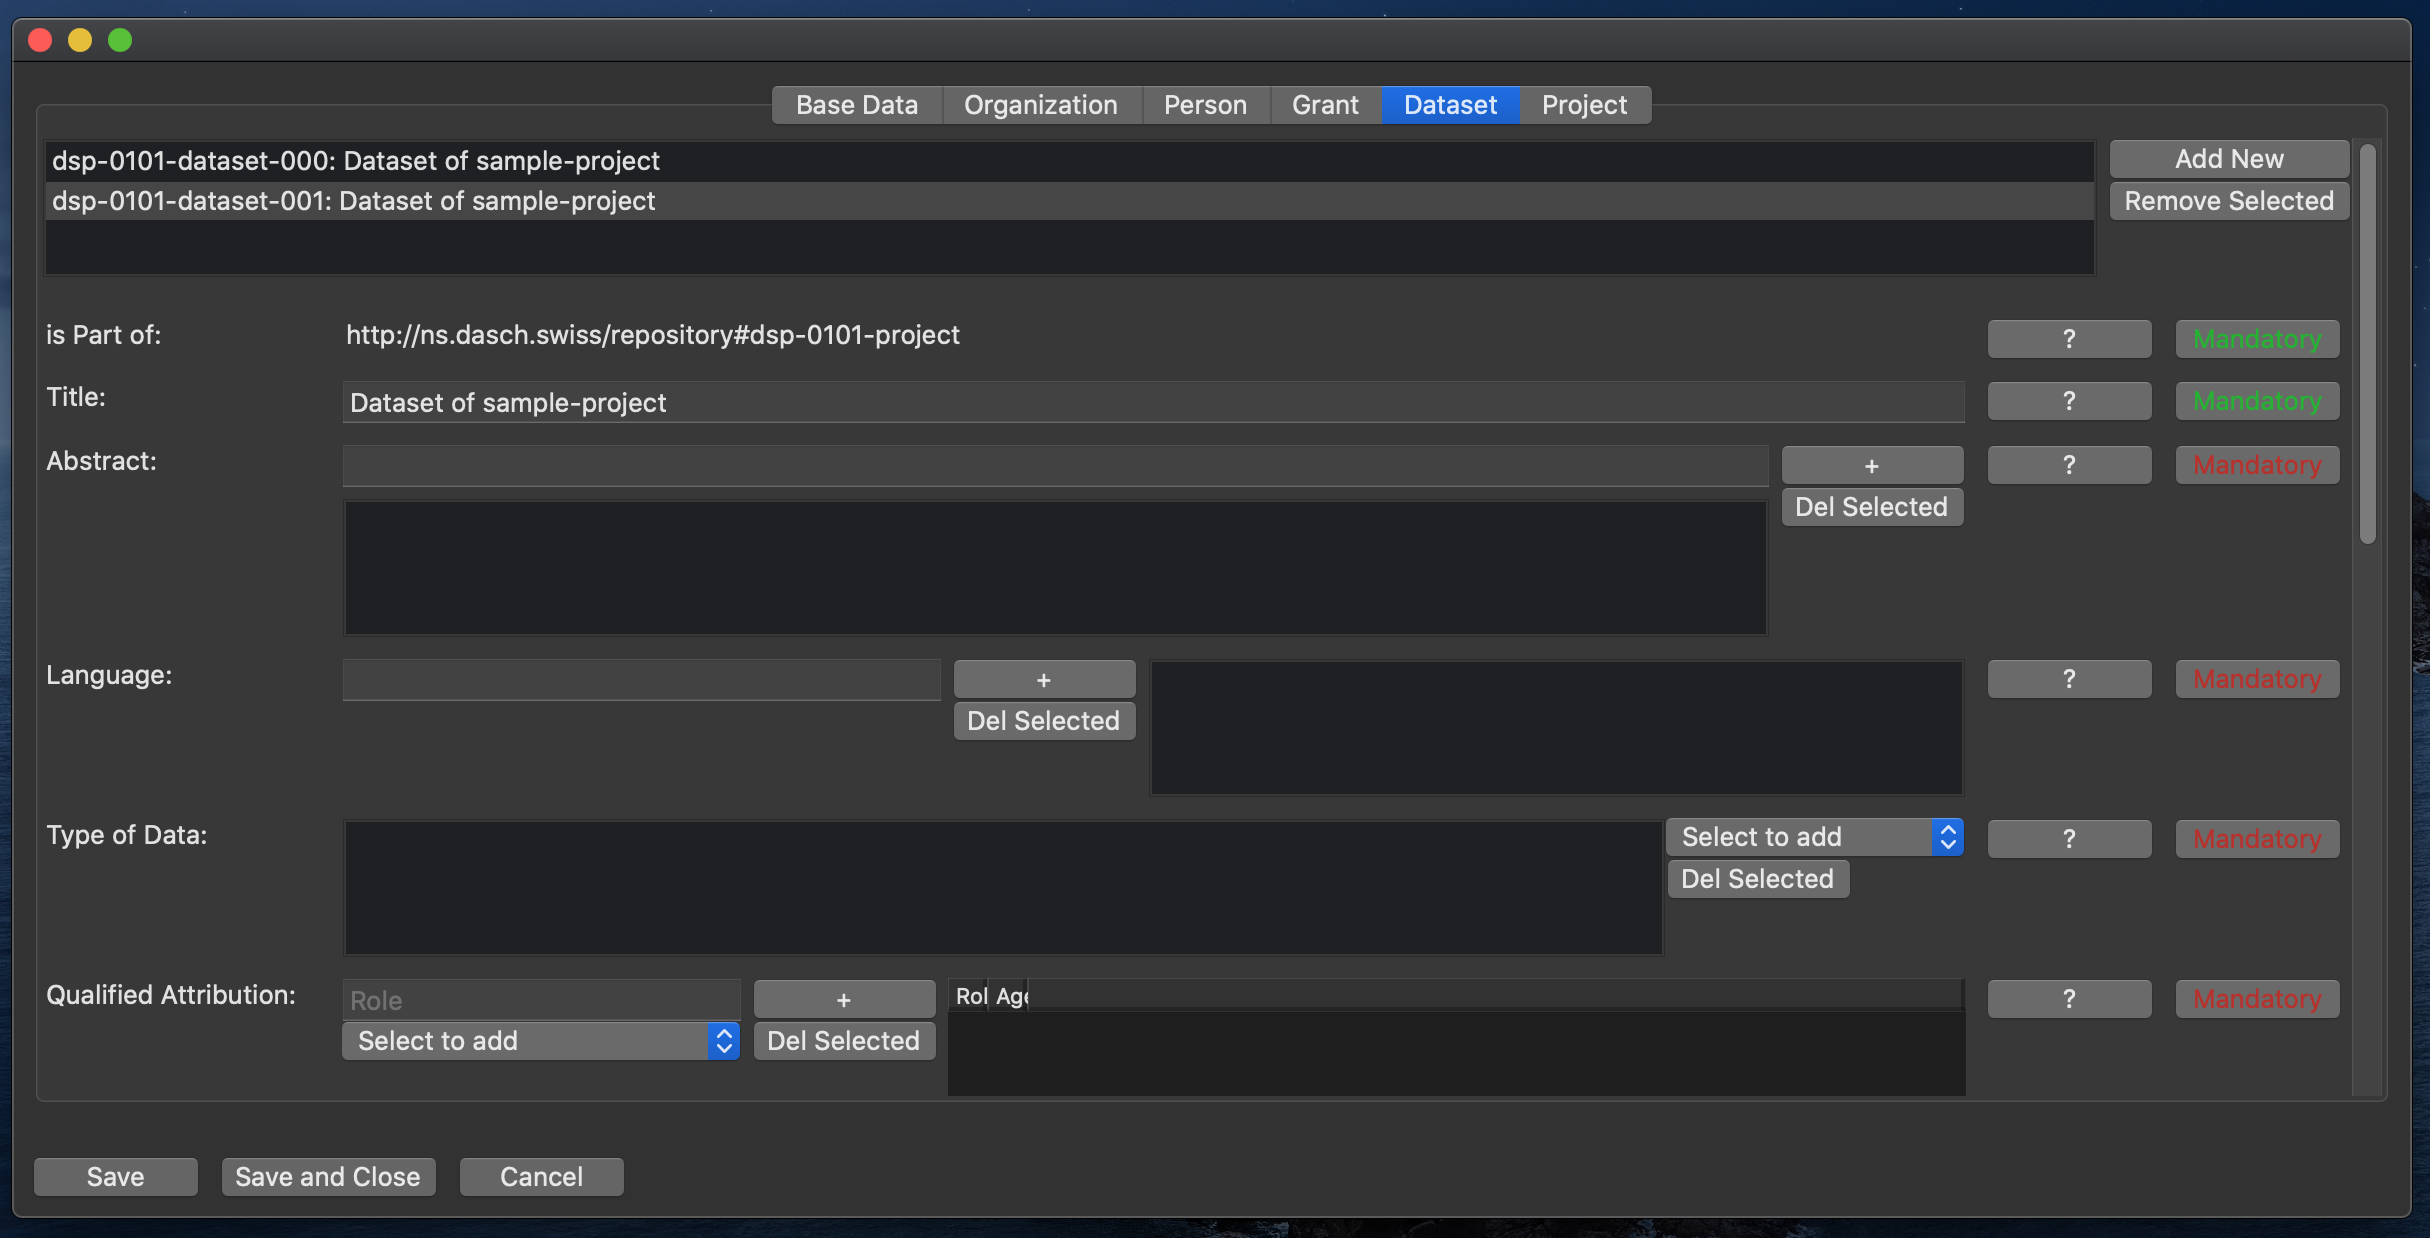The image size is (2430, 1238).
Task: Click Del Selected under Qualified Attribution
Action: [844, 1041]
